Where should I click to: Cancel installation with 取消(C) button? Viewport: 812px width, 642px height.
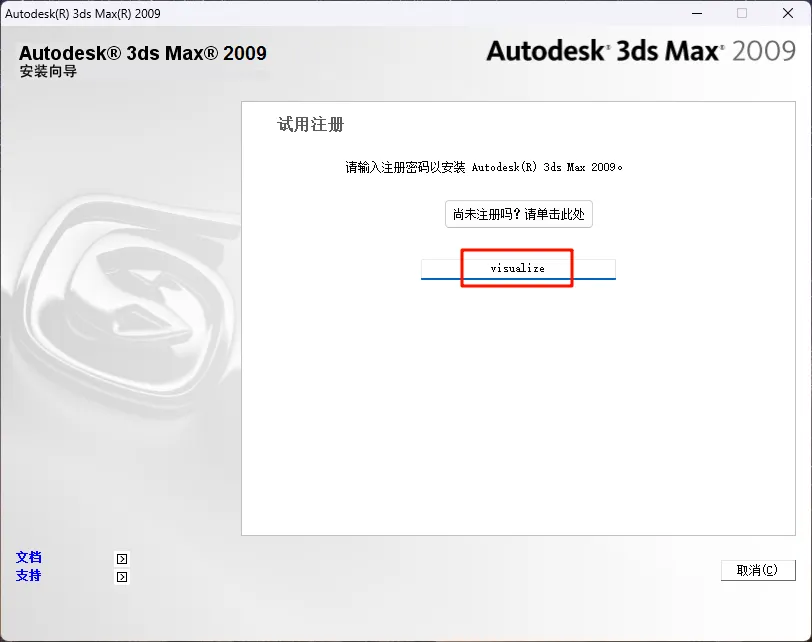[x=758, y=570]
